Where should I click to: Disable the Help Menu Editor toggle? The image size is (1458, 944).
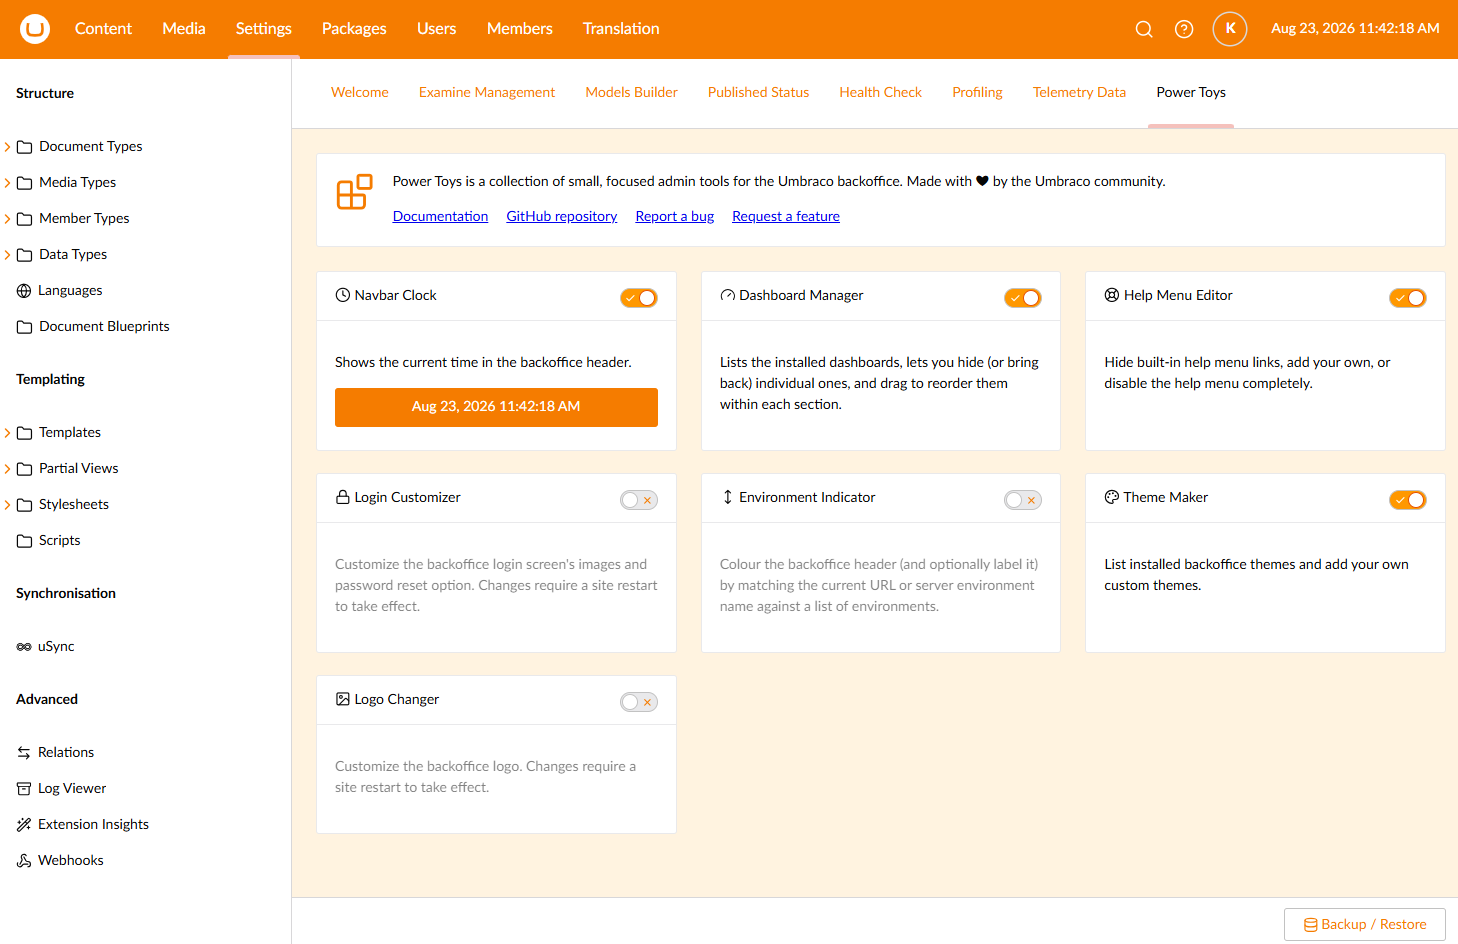point(1408,298)
